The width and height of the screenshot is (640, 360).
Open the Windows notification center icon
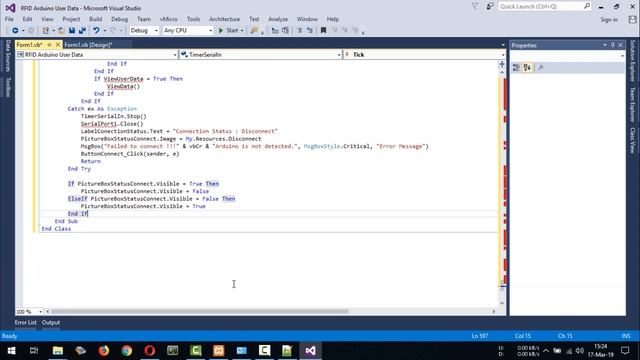(625, 351)
